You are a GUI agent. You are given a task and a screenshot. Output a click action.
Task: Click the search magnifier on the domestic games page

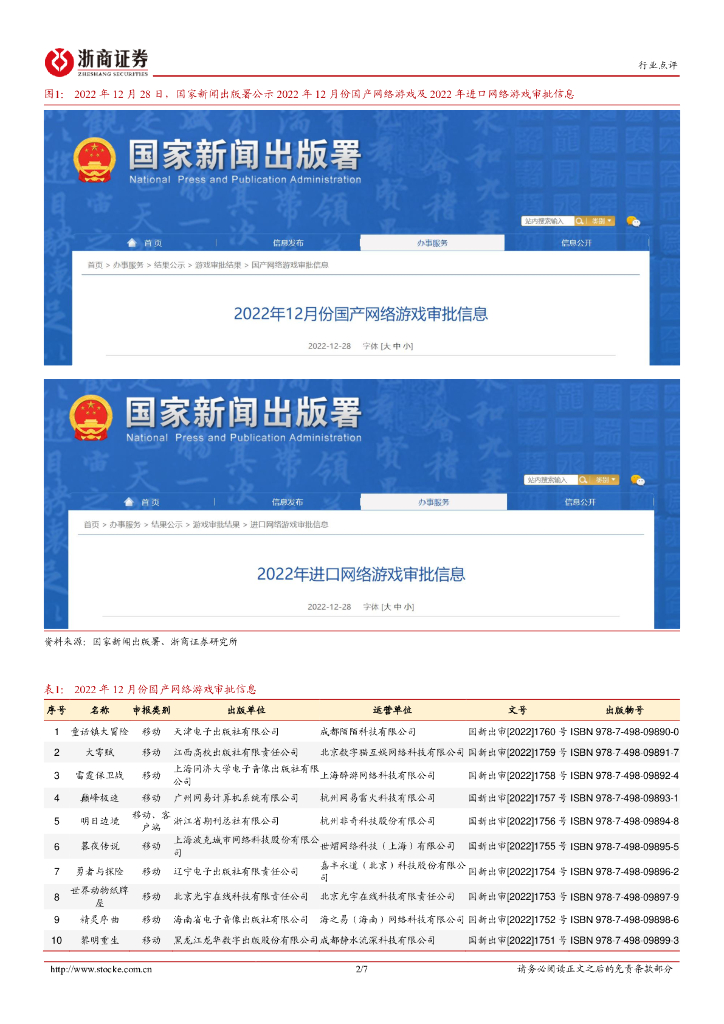tap(580, 221)
